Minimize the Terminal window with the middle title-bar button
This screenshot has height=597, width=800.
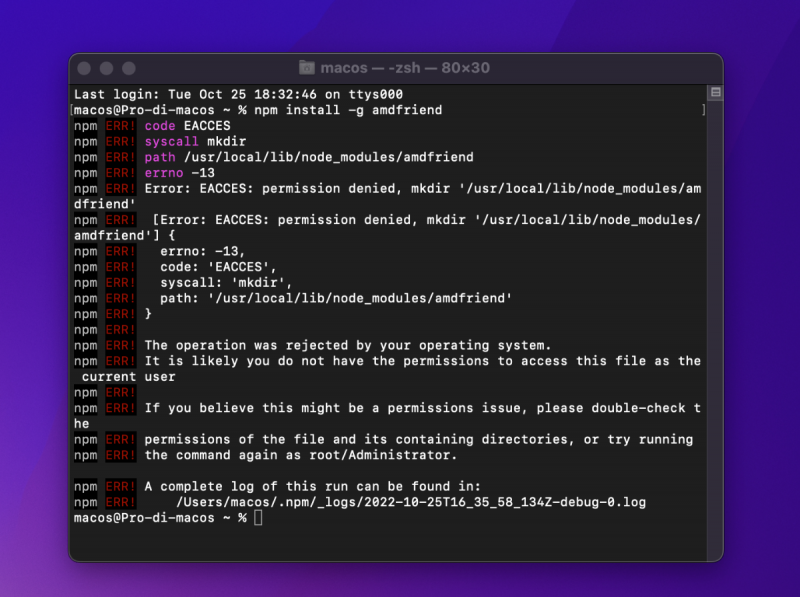(107, 68)
